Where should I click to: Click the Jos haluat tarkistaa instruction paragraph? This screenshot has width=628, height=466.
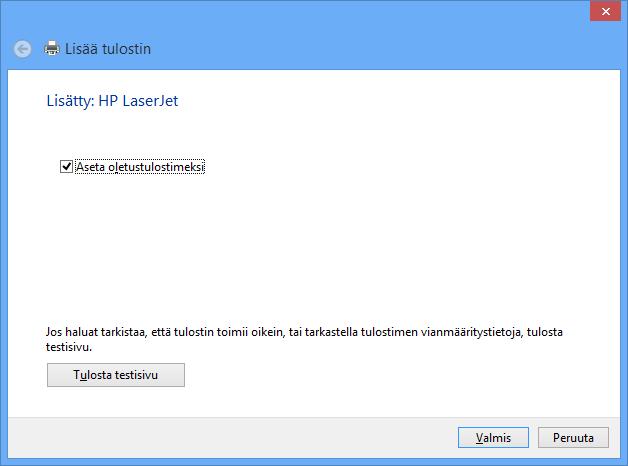click(x=304, y=339)
